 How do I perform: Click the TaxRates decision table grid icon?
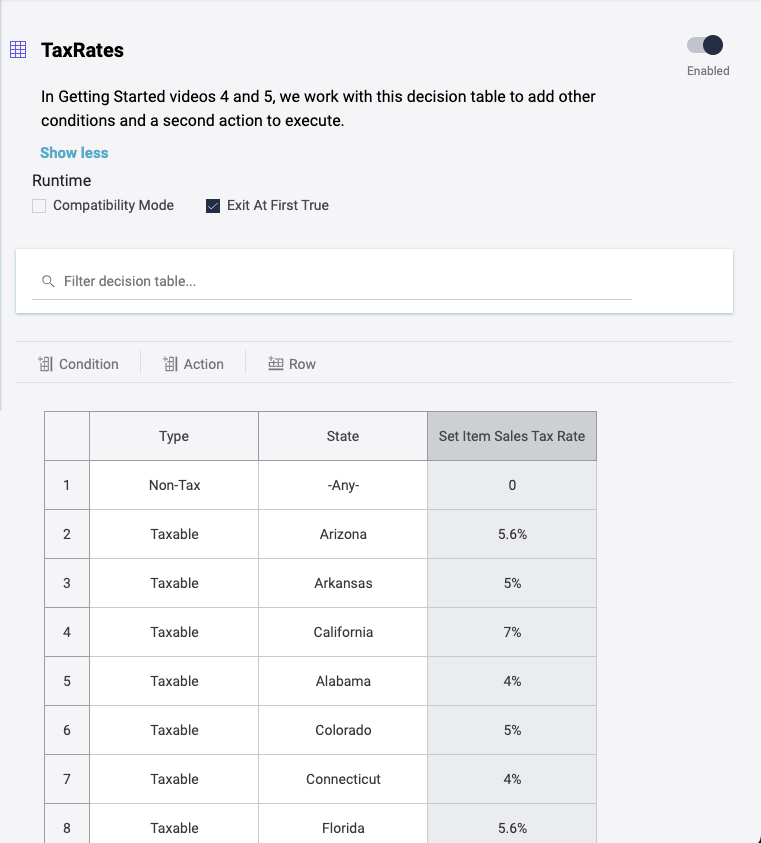click(x=17, y=50)
